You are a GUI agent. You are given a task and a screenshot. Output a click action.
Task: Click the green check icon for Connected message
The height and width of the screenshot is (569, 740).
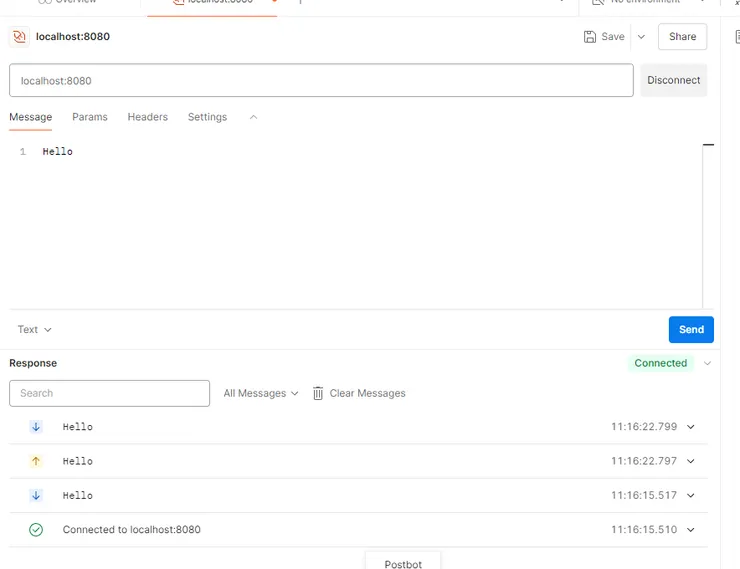point(36,530)
